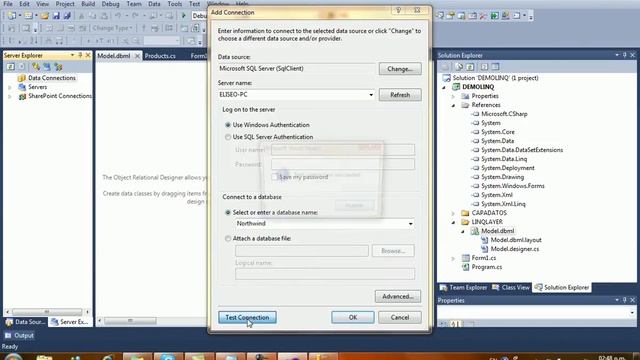Click the Open File folder icon
The image size is (640, 360).
[x=44, y=16]
